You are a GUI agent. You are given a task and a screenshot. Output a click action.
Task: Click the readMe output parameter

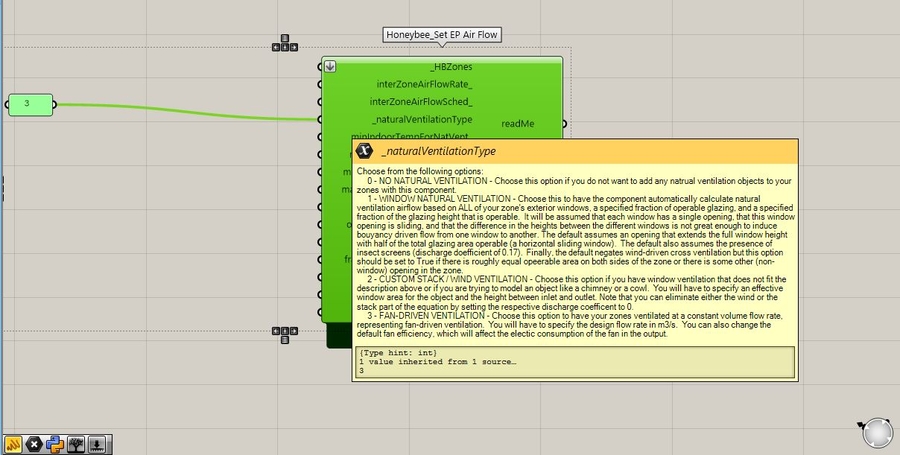tap(517, 124)
